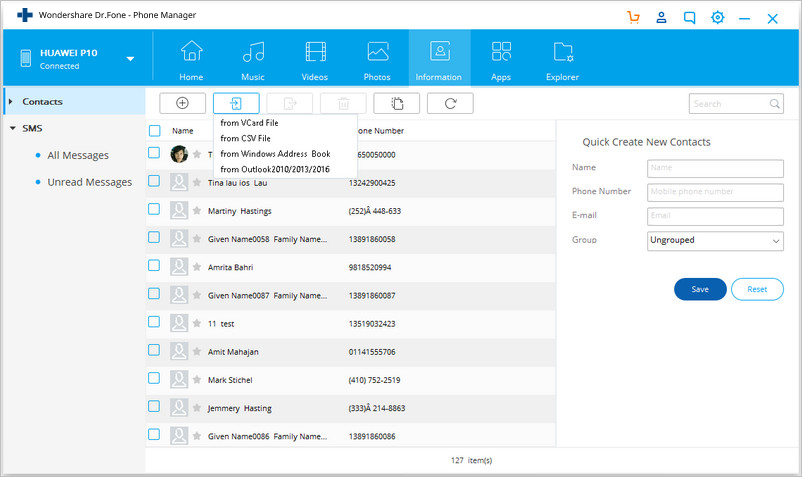This screenshot has height=477, width=802.
Task: Click the refresh toolbar button
Action: [x=450, y=103]
